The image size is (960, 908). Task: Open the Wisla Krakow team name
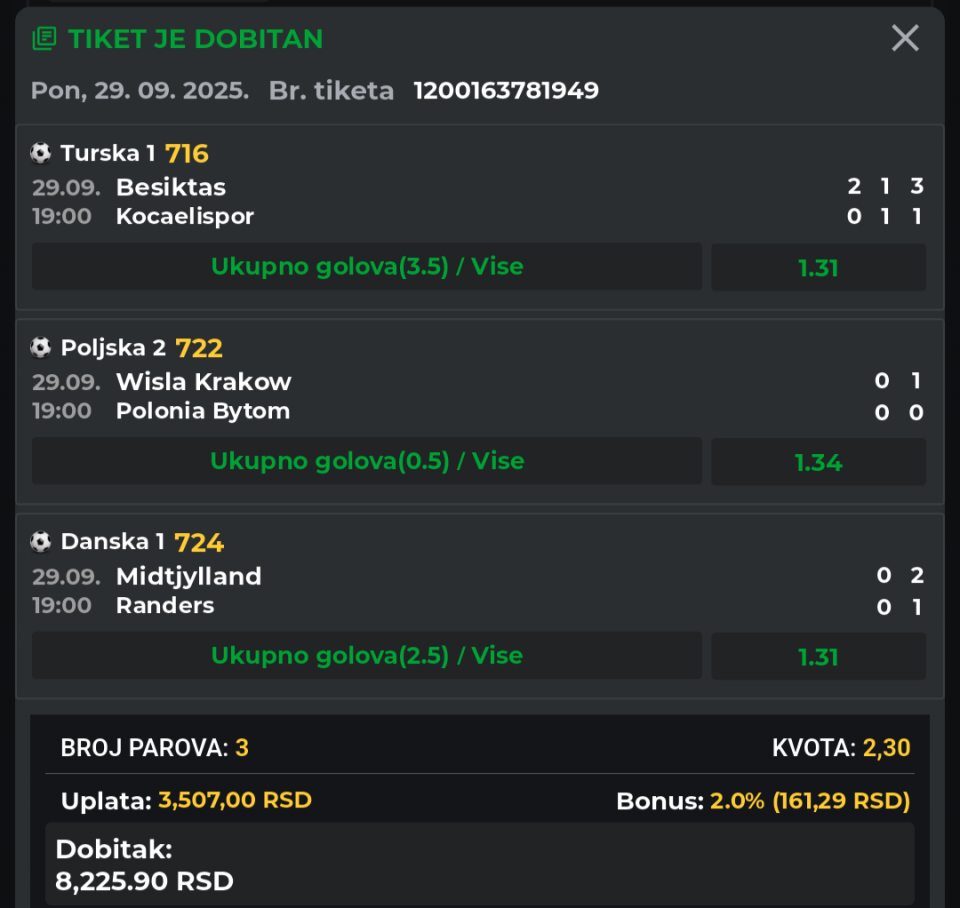pos(204,381)
